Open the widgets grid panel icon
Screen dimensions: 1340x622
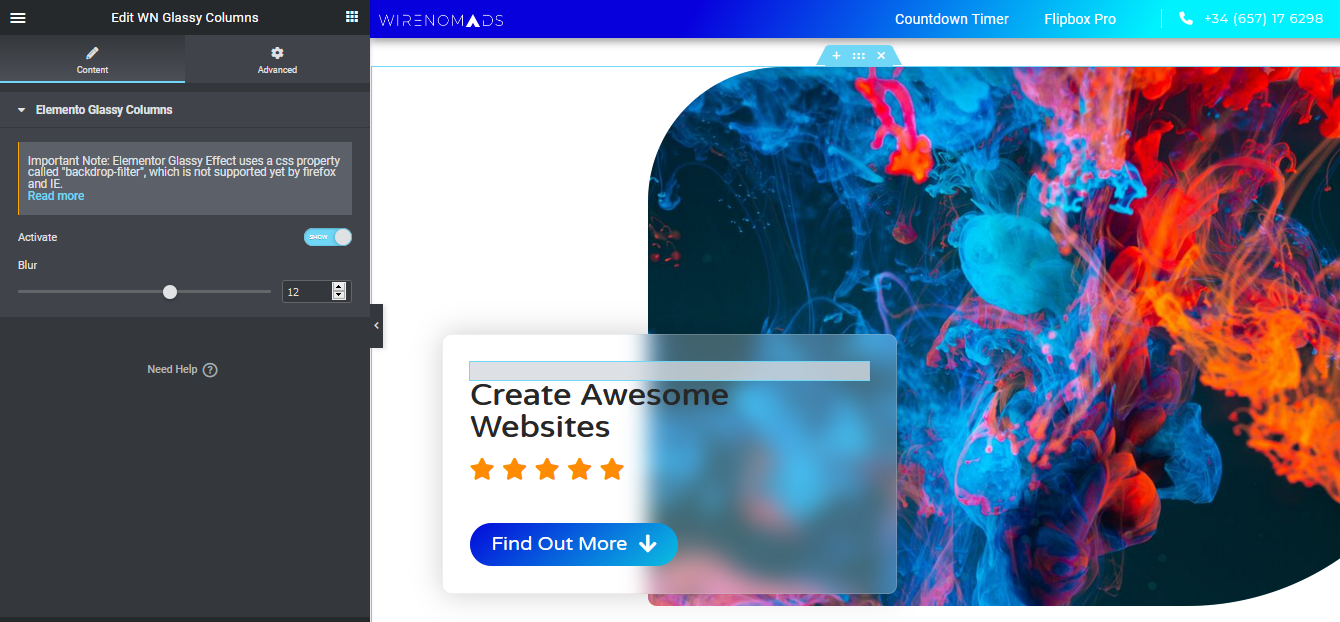click(x=352, y=17)
